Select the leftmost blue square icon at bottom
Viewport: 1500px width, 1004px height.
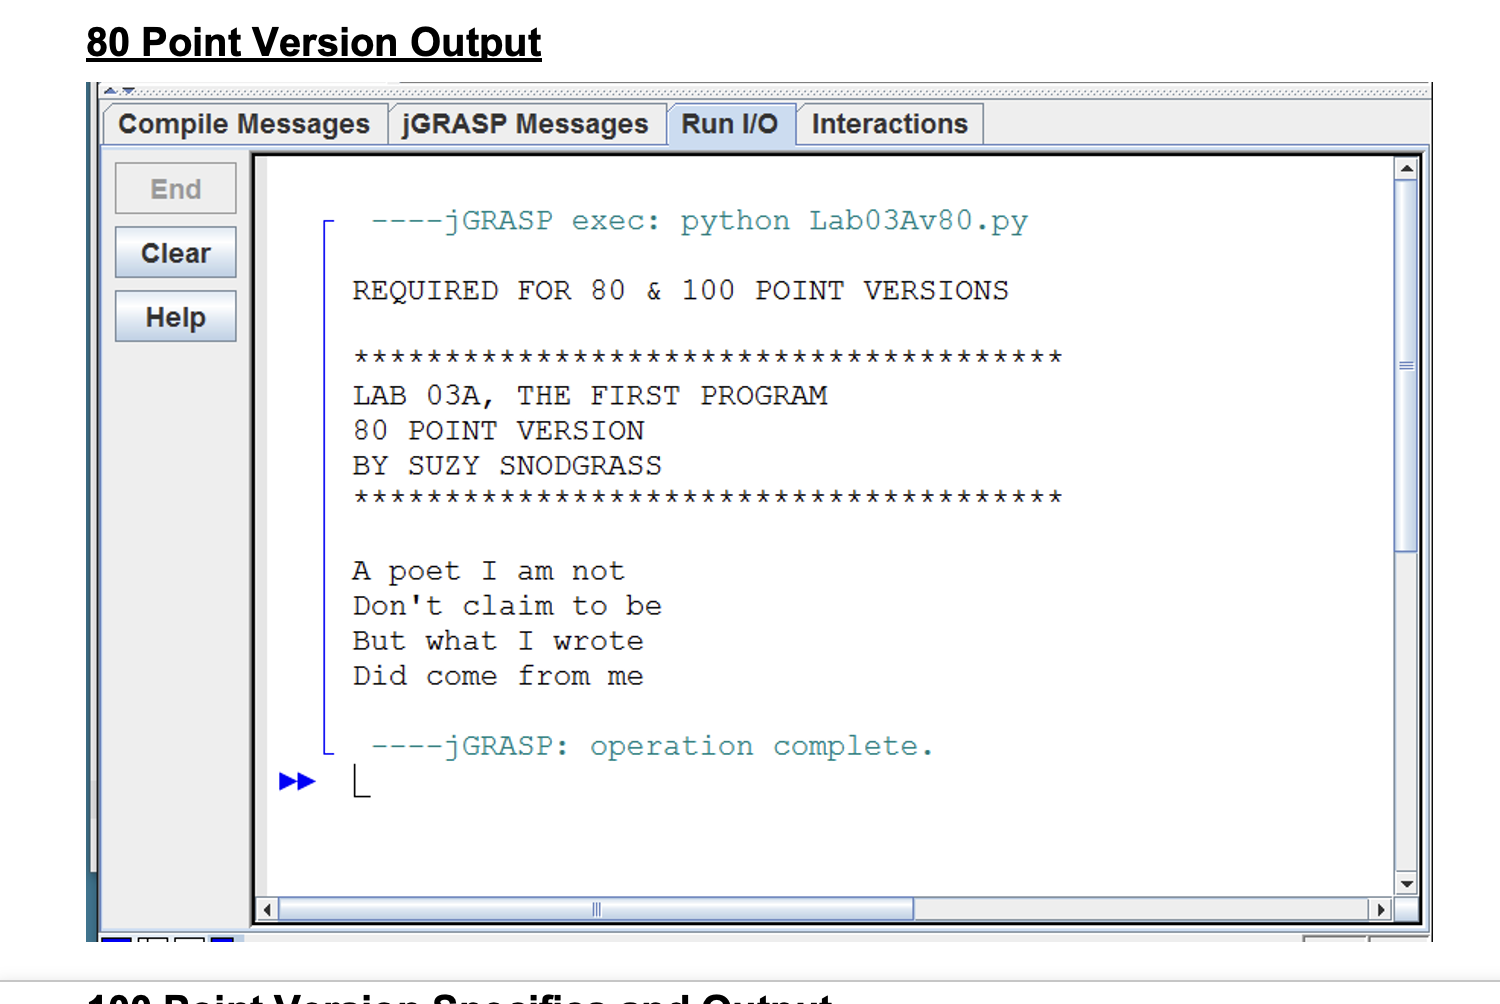[x=115, y=942]
